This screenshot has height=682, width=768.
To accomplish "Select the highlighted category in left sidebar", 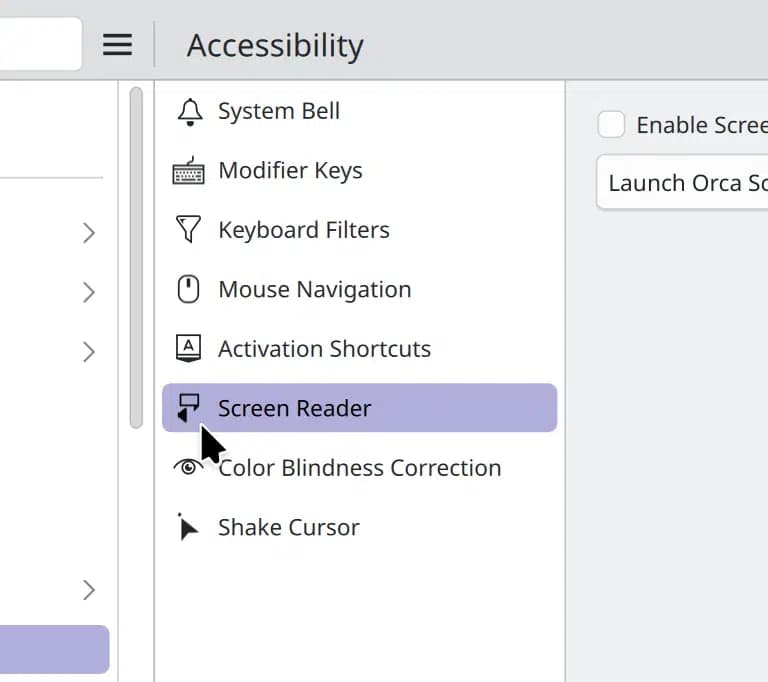I will pyautogui.click(x=54, y=649).
